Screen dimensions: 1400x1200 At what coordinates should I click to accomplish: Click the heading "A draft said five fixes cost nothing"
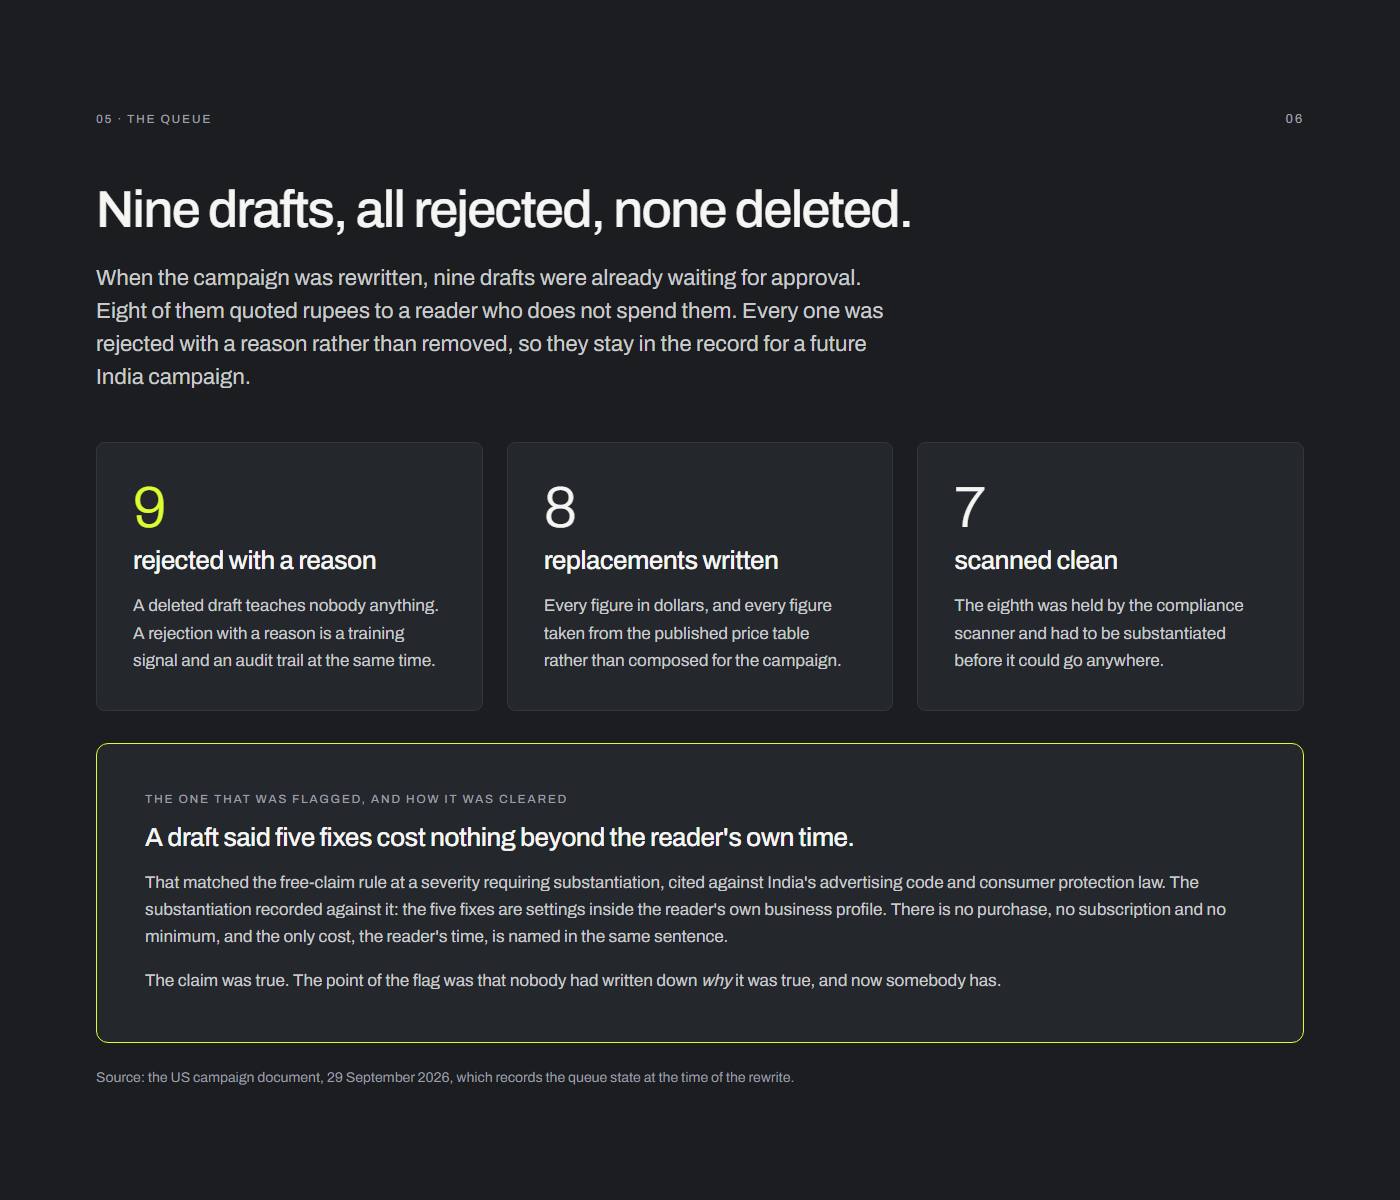coord(499,837)
